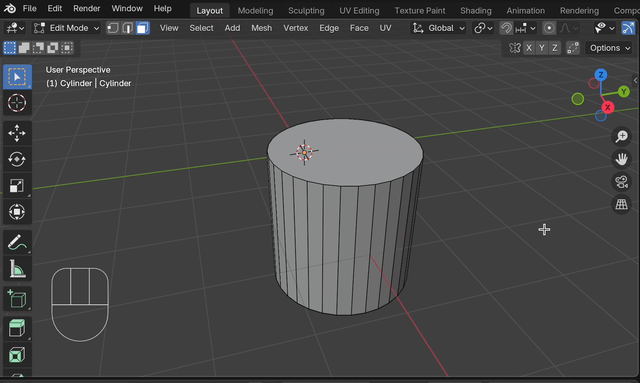Screen dimensions: 640x383
Task: Open the Vertex menu
Action: 296,28
